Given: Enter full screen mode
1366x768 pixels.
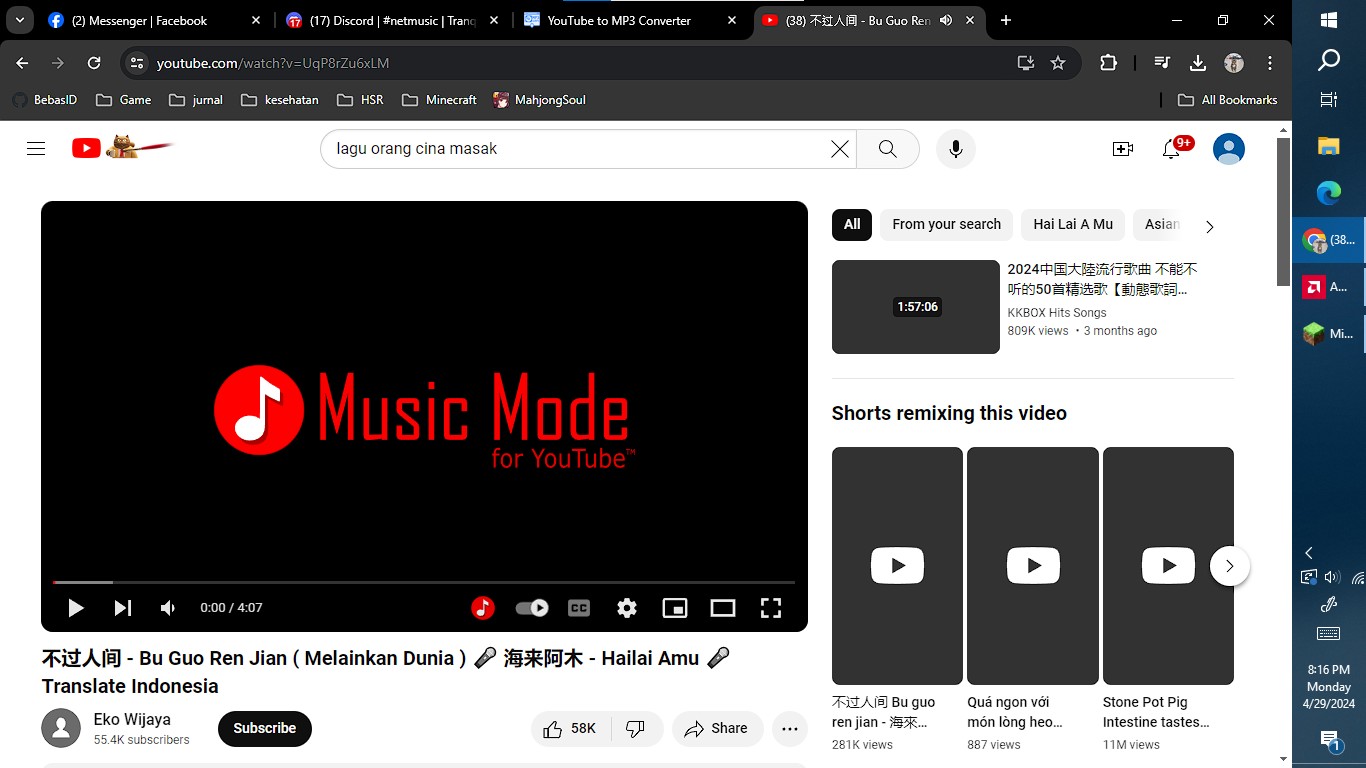Looking at the screenshot, I should (770, 608).
